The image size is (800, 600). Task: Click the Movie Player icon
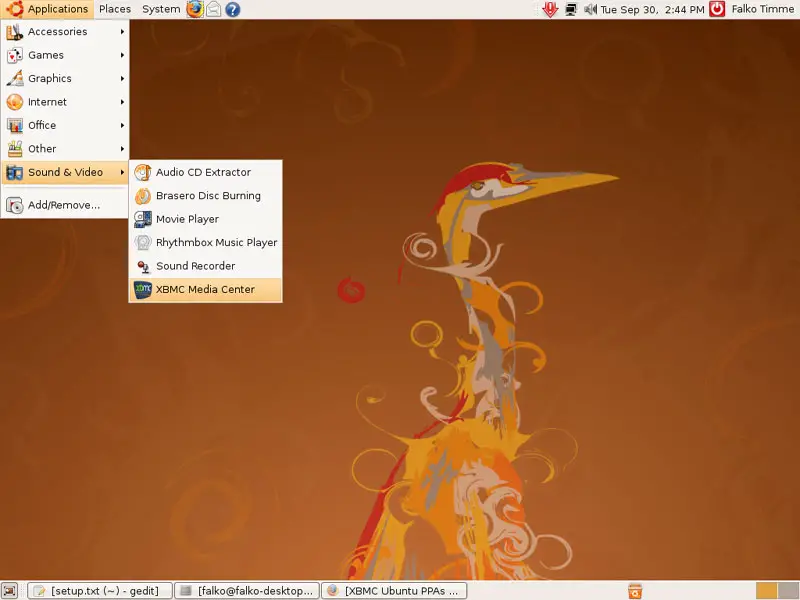click(x=143, y=219)
